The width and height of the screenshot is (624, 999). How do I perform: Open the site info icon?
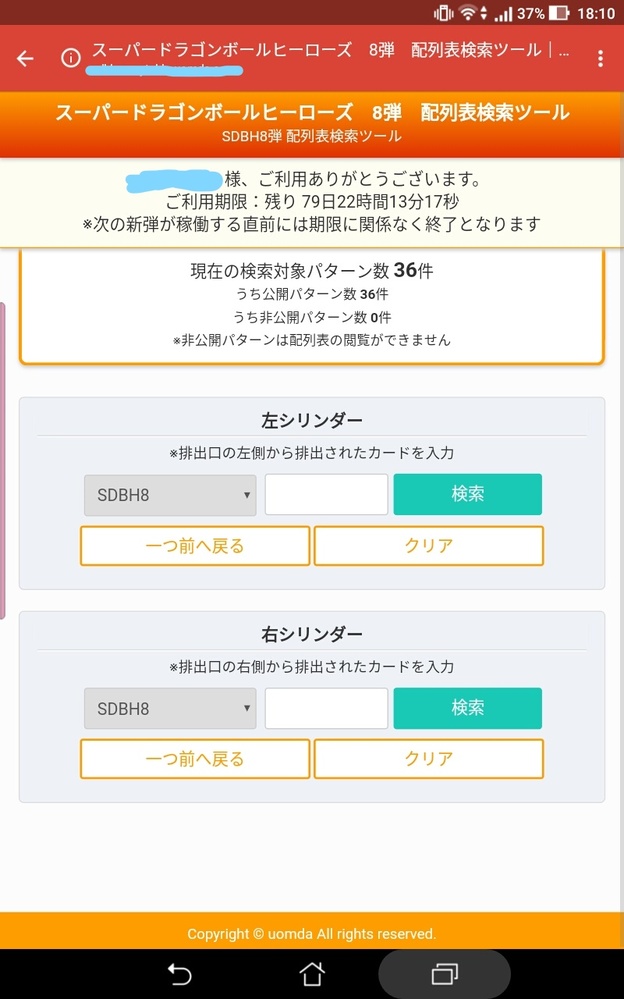click(x=71, y=58)
